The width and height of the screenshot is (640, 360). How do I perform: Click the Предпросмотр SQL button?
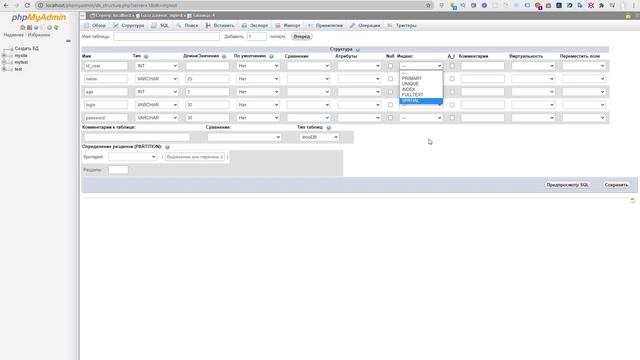click(x=568, y=185)
